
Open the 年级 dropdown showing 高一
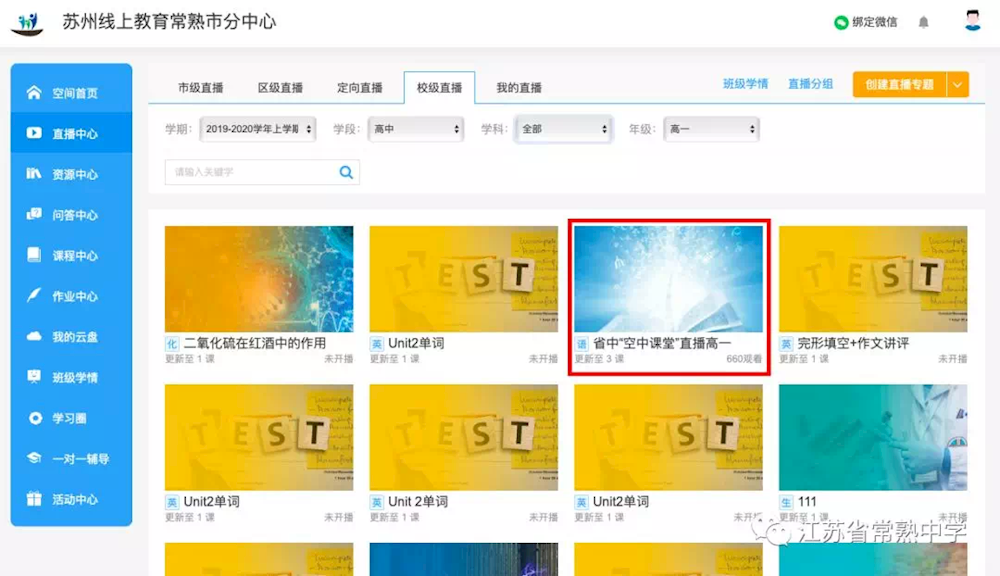tap(711, 129)
